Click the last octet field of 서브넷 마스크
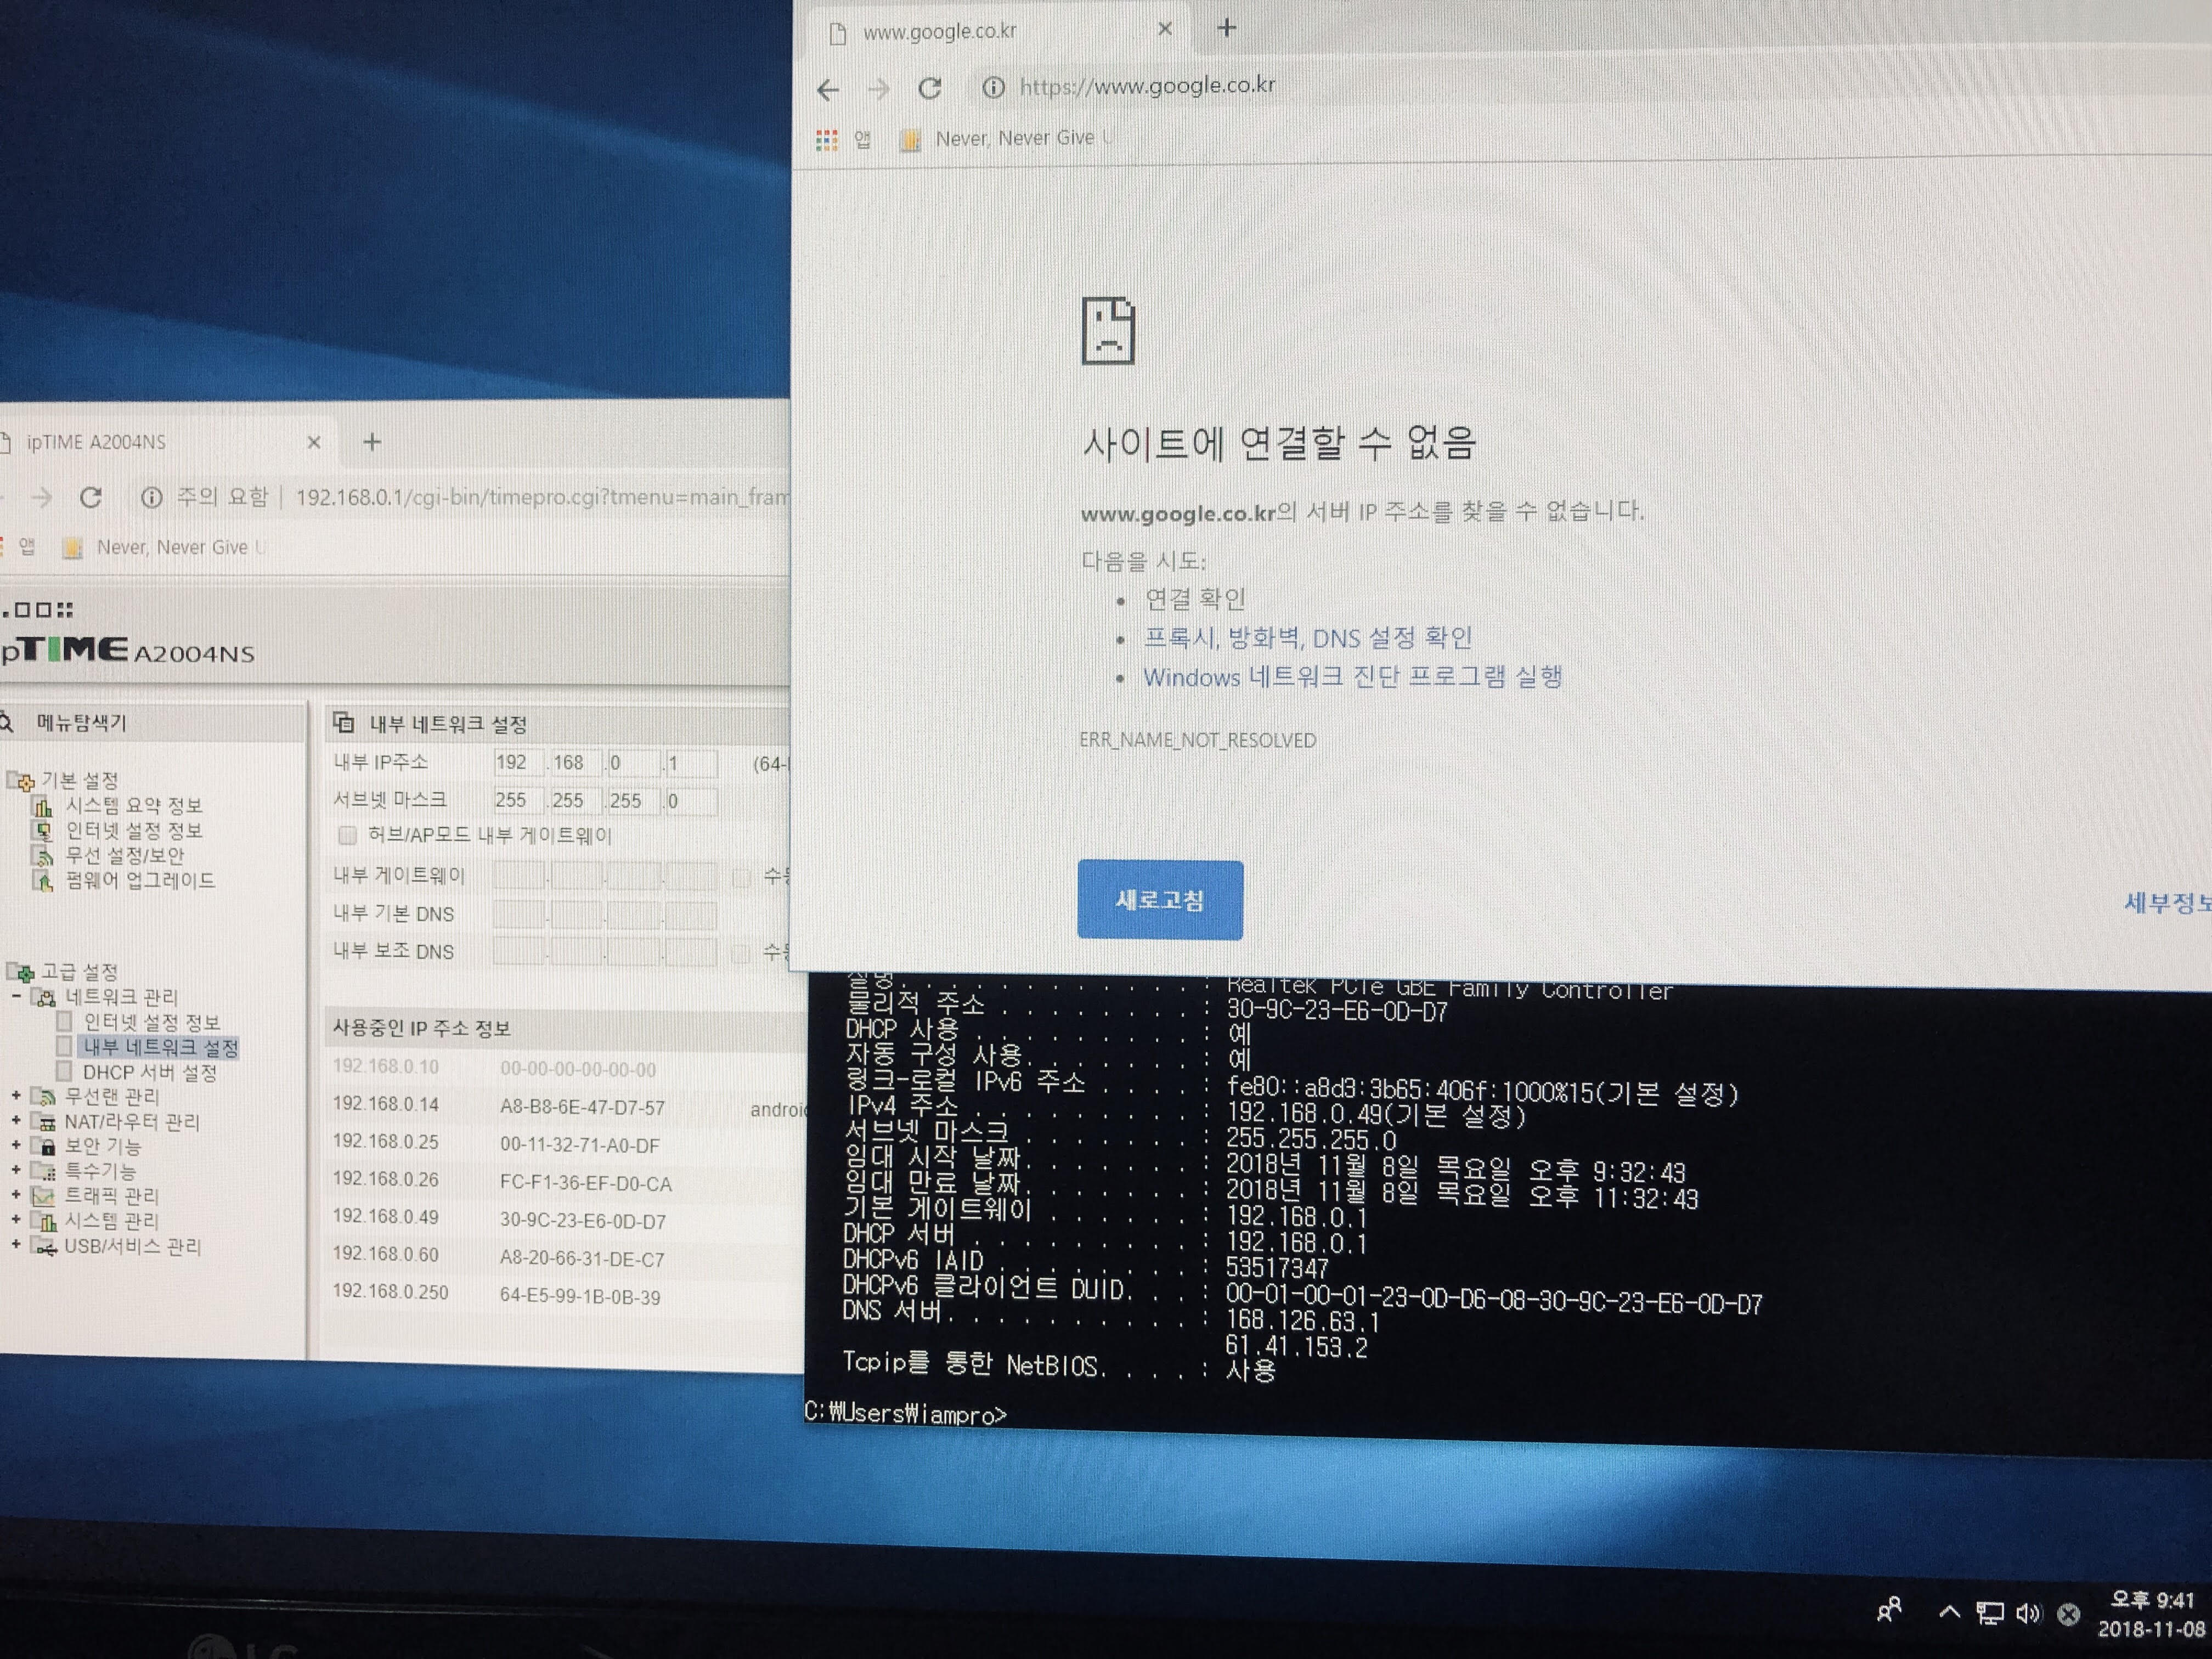The height and width of the screenshot is (1659, 2212). tap(691, 801)
